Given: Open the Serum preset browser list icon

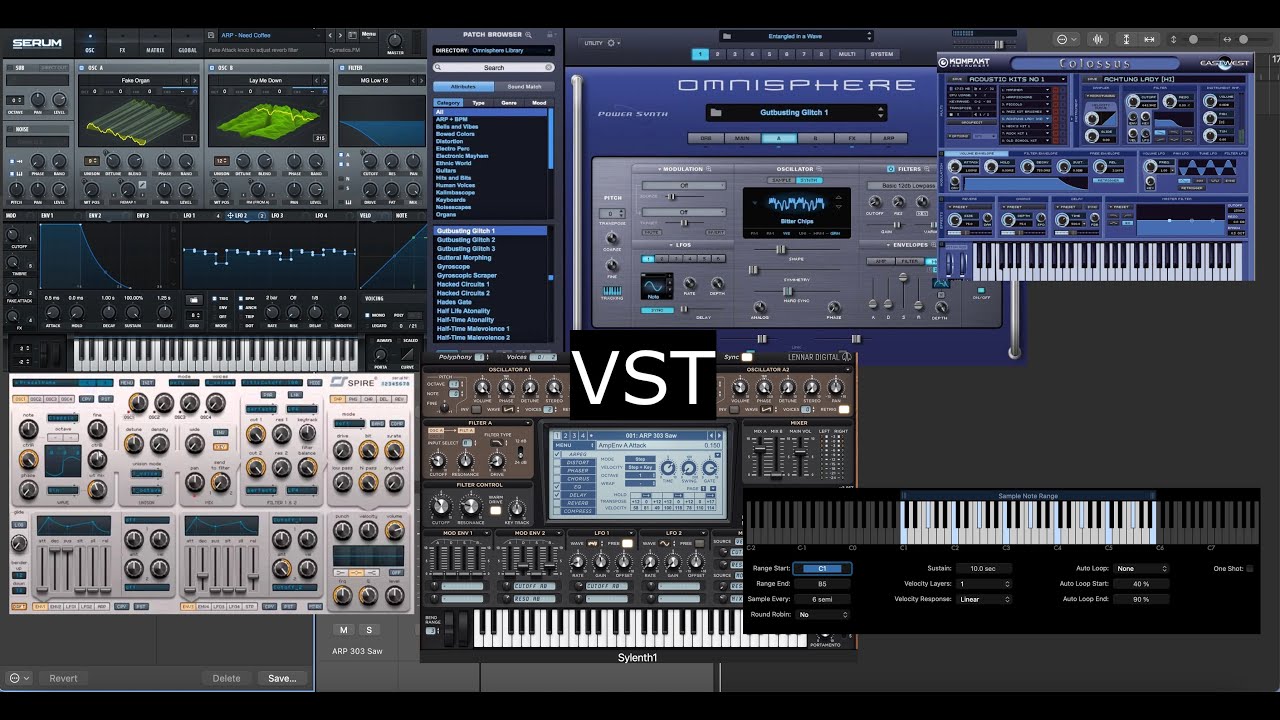Looking at the screenshot, I should pyautogui.click(x=352, y=35).
